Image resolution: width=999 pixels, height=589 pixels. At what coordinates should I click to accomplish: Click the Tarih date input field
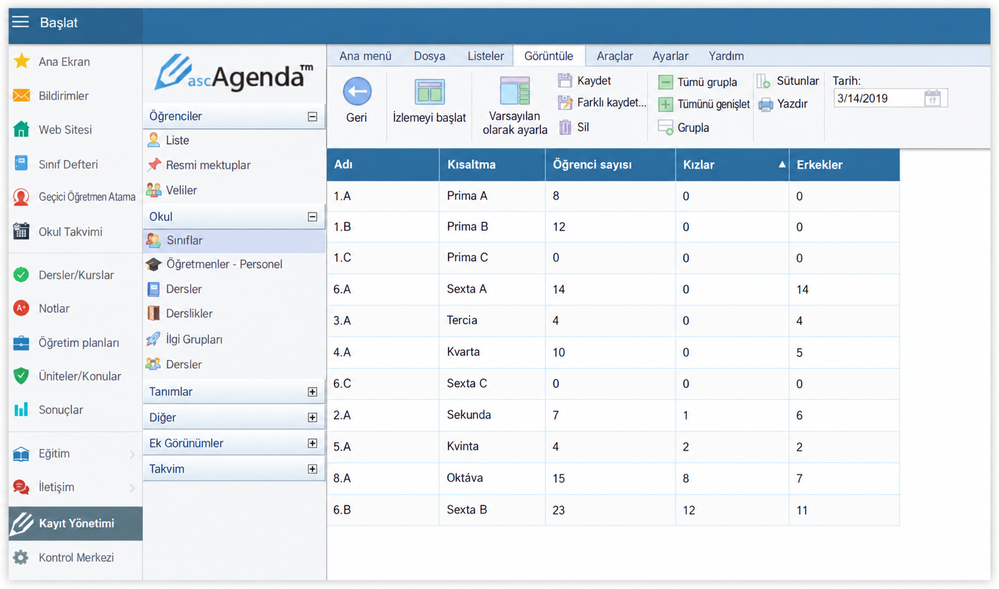point(879,98)
